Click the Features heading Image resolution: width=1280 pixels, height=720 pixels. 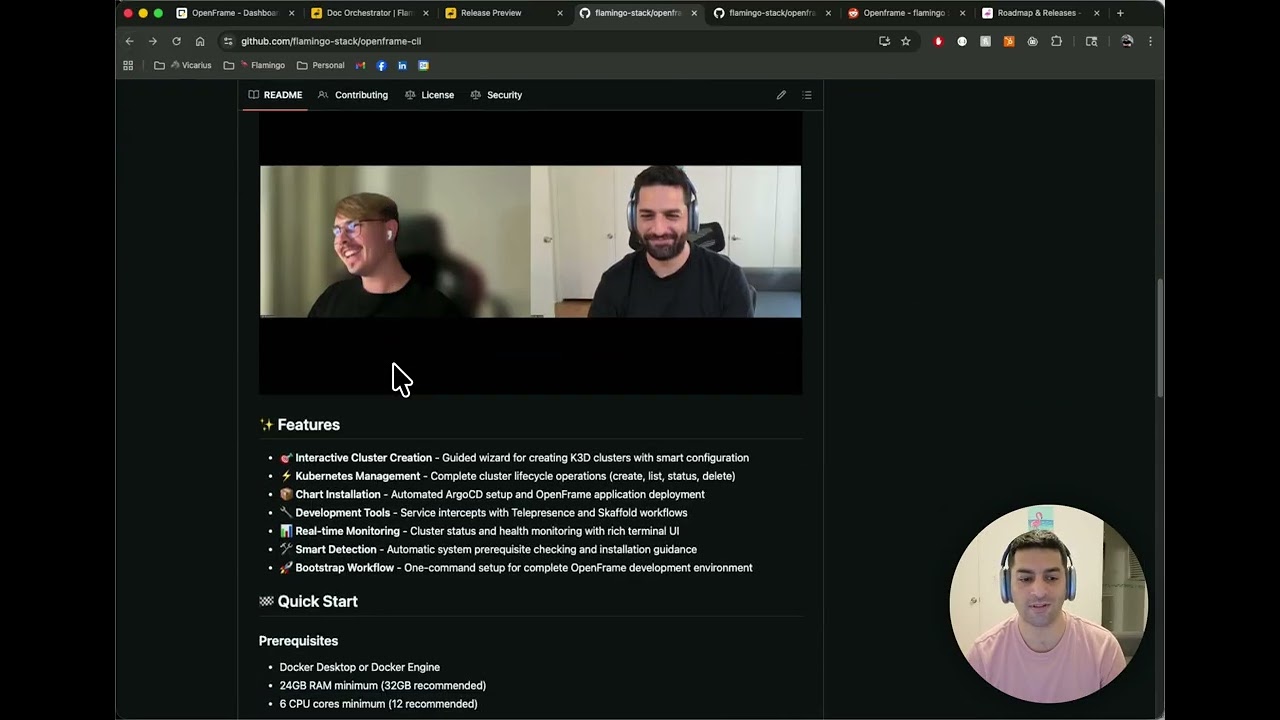click(x=308, y=425)
